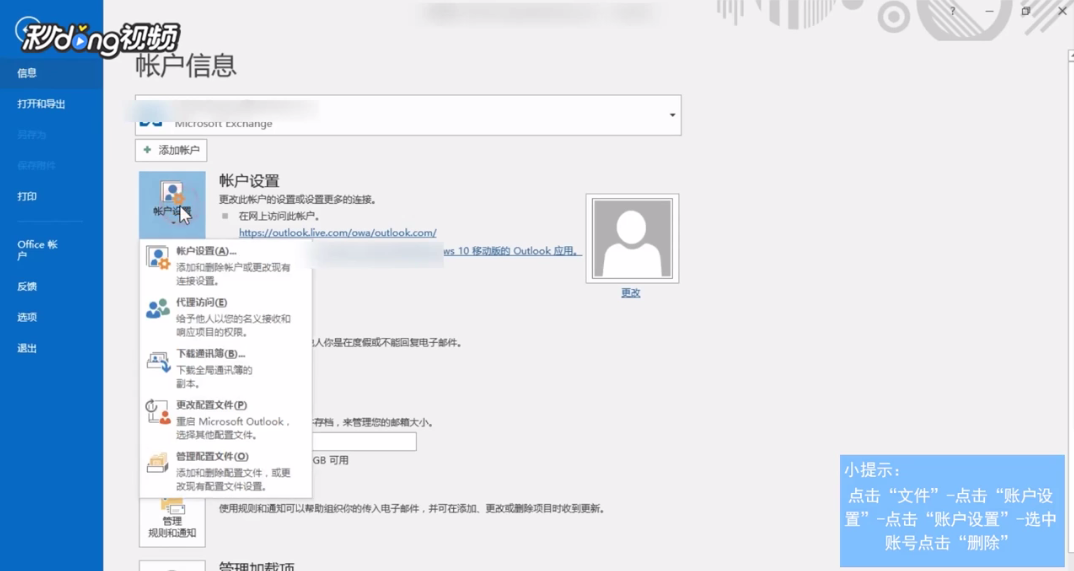Screen dimensions: 1074x571
Task: Select 下载通讯簿(B)... menu entry
Action: 225,368
